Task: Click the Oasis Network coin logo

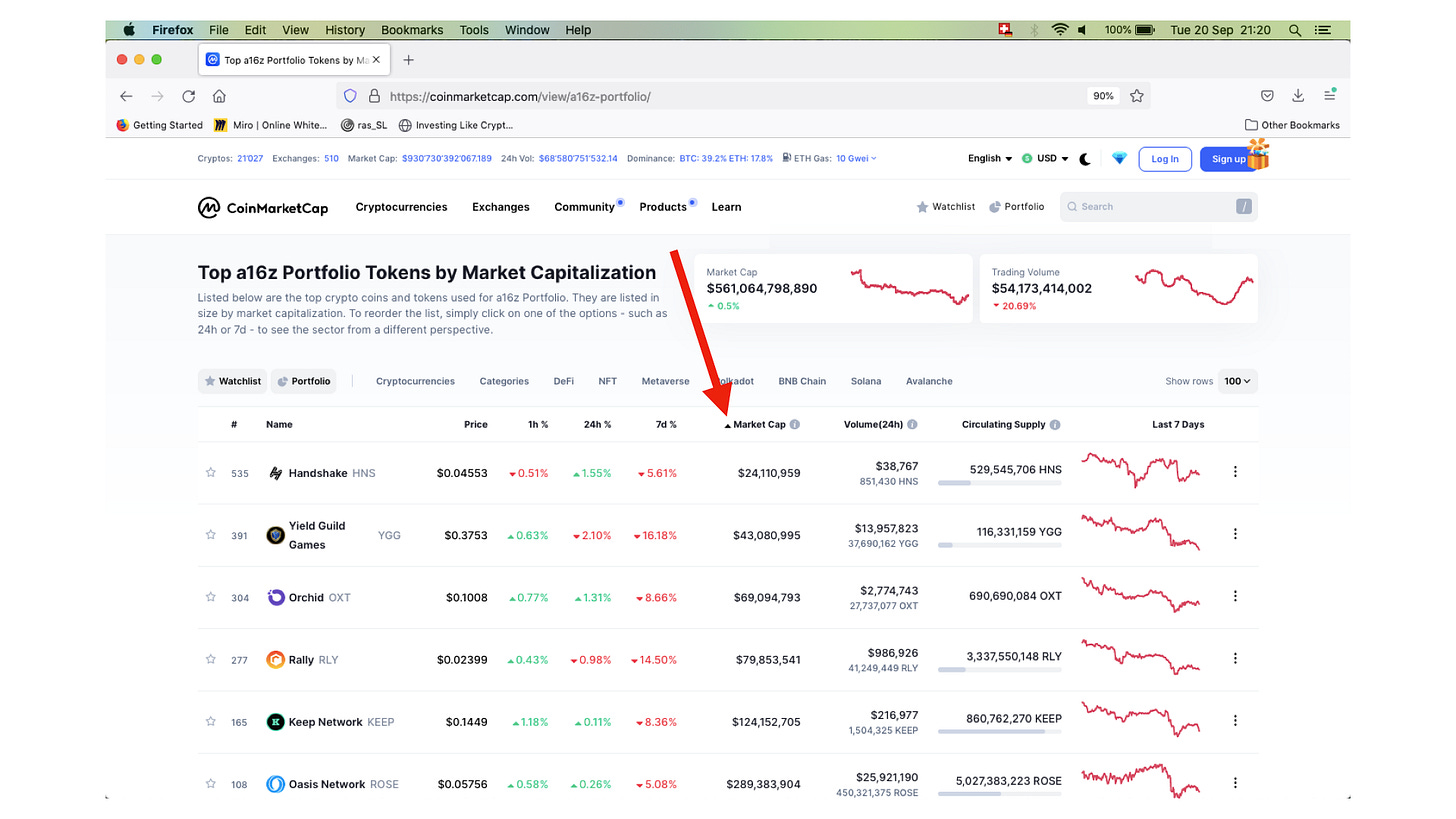Action: [x=276, y=784]
